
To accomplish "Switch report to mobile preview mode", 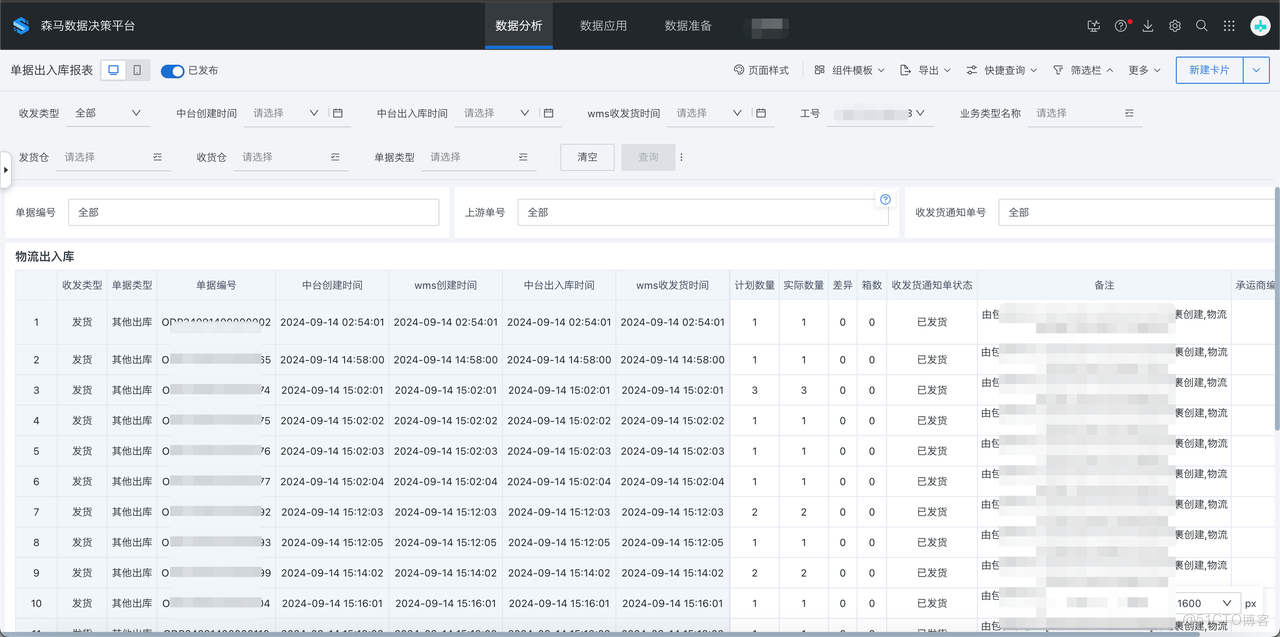I will (x=136, y=70).
